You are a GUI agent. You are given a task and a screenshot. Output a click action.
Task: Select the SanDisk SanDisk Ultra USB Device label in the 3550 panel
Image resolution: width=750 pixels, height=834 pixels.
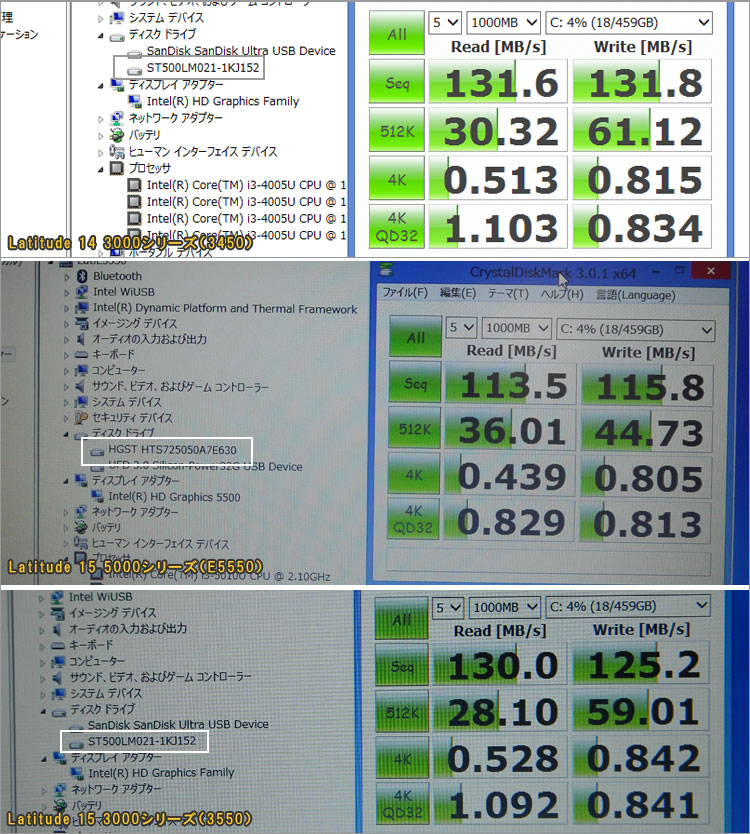point(178,724)
